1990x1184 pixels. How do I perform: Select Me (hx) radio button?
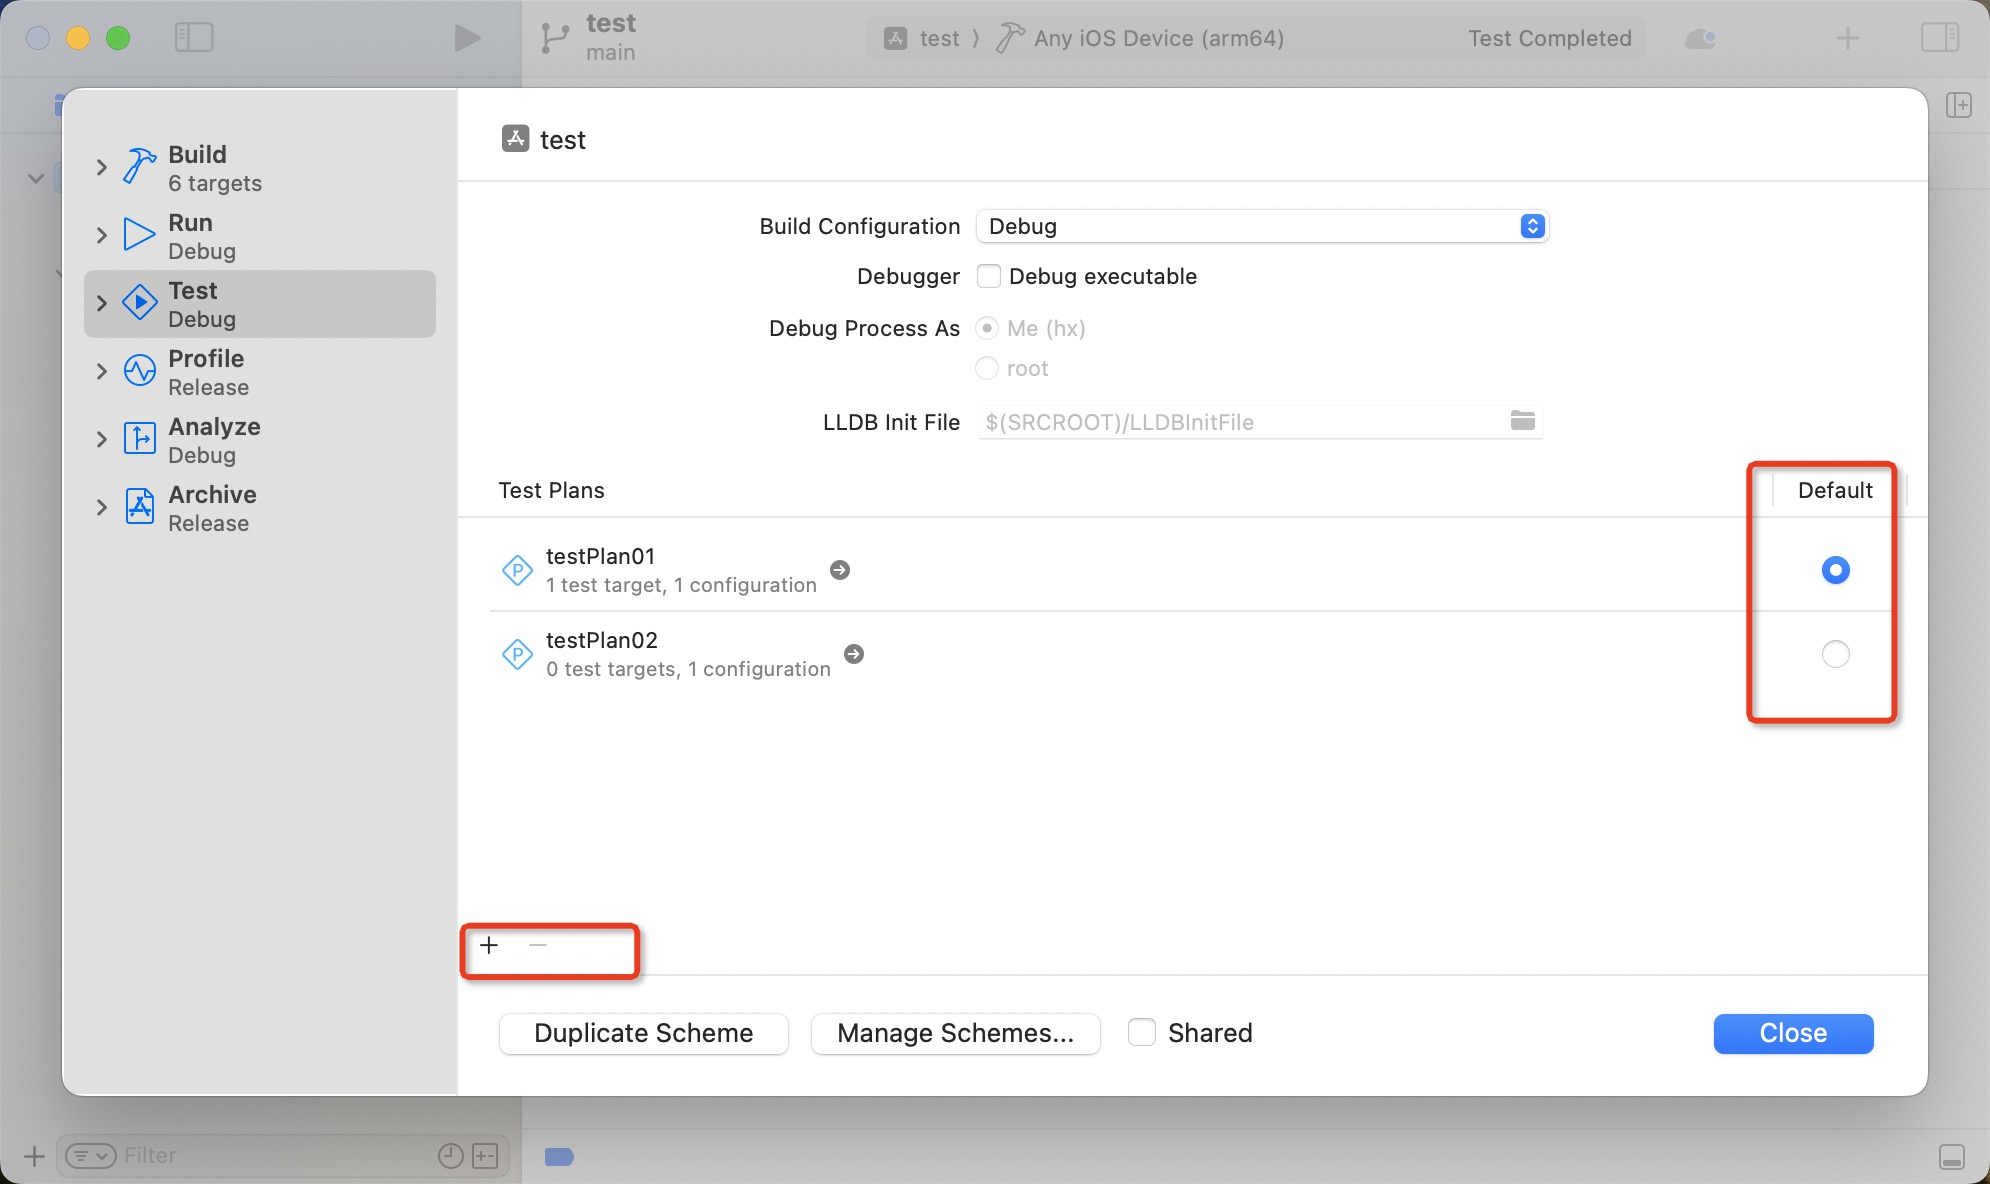[x=987, y=328]
